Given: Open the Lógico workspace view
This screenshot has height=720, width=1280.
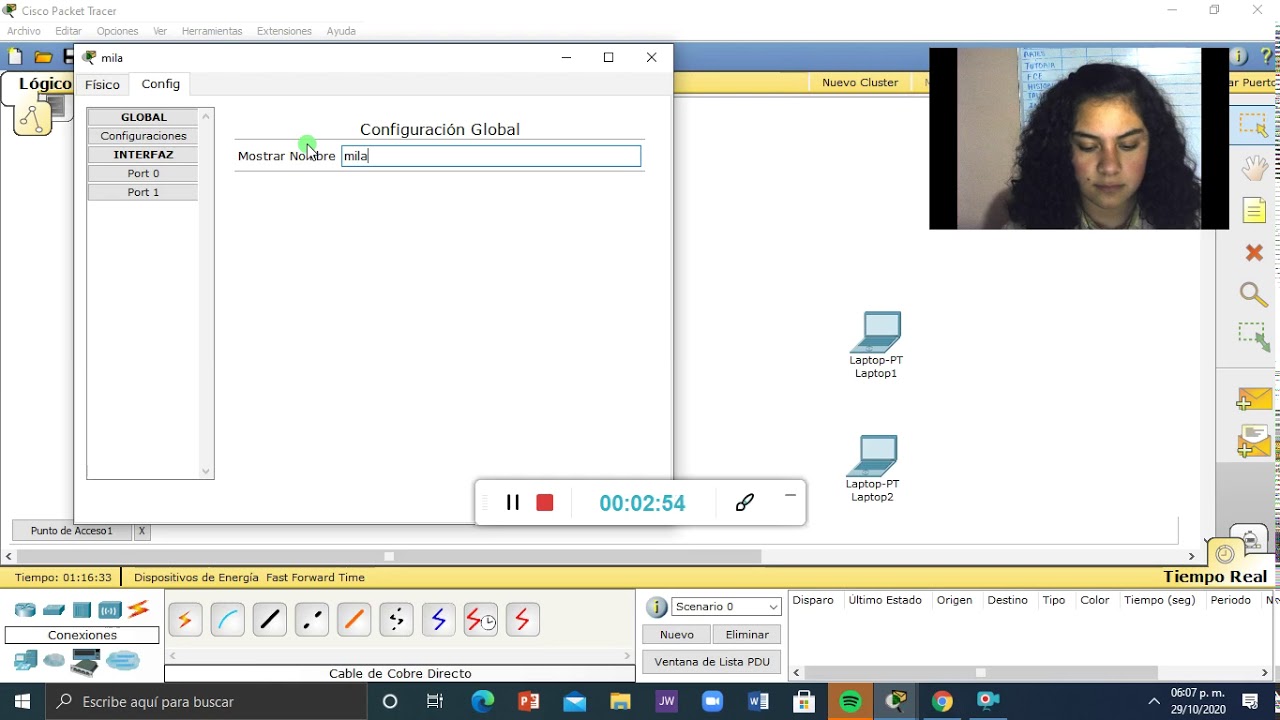Looking at the screenshot, I should click(x=45, y=84).
